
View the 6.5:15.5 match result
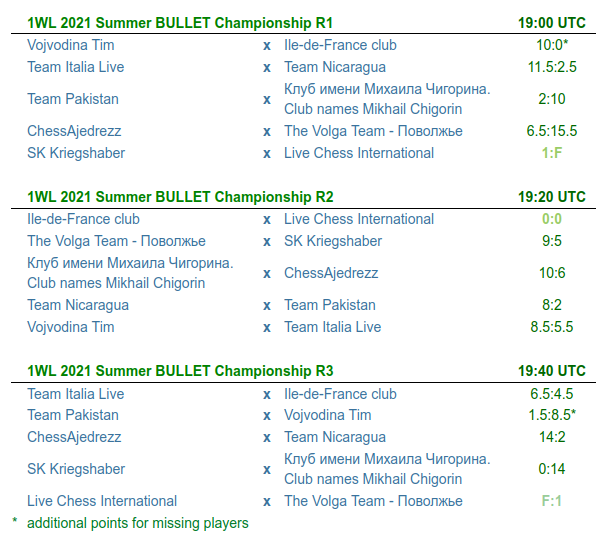point(552,131)
